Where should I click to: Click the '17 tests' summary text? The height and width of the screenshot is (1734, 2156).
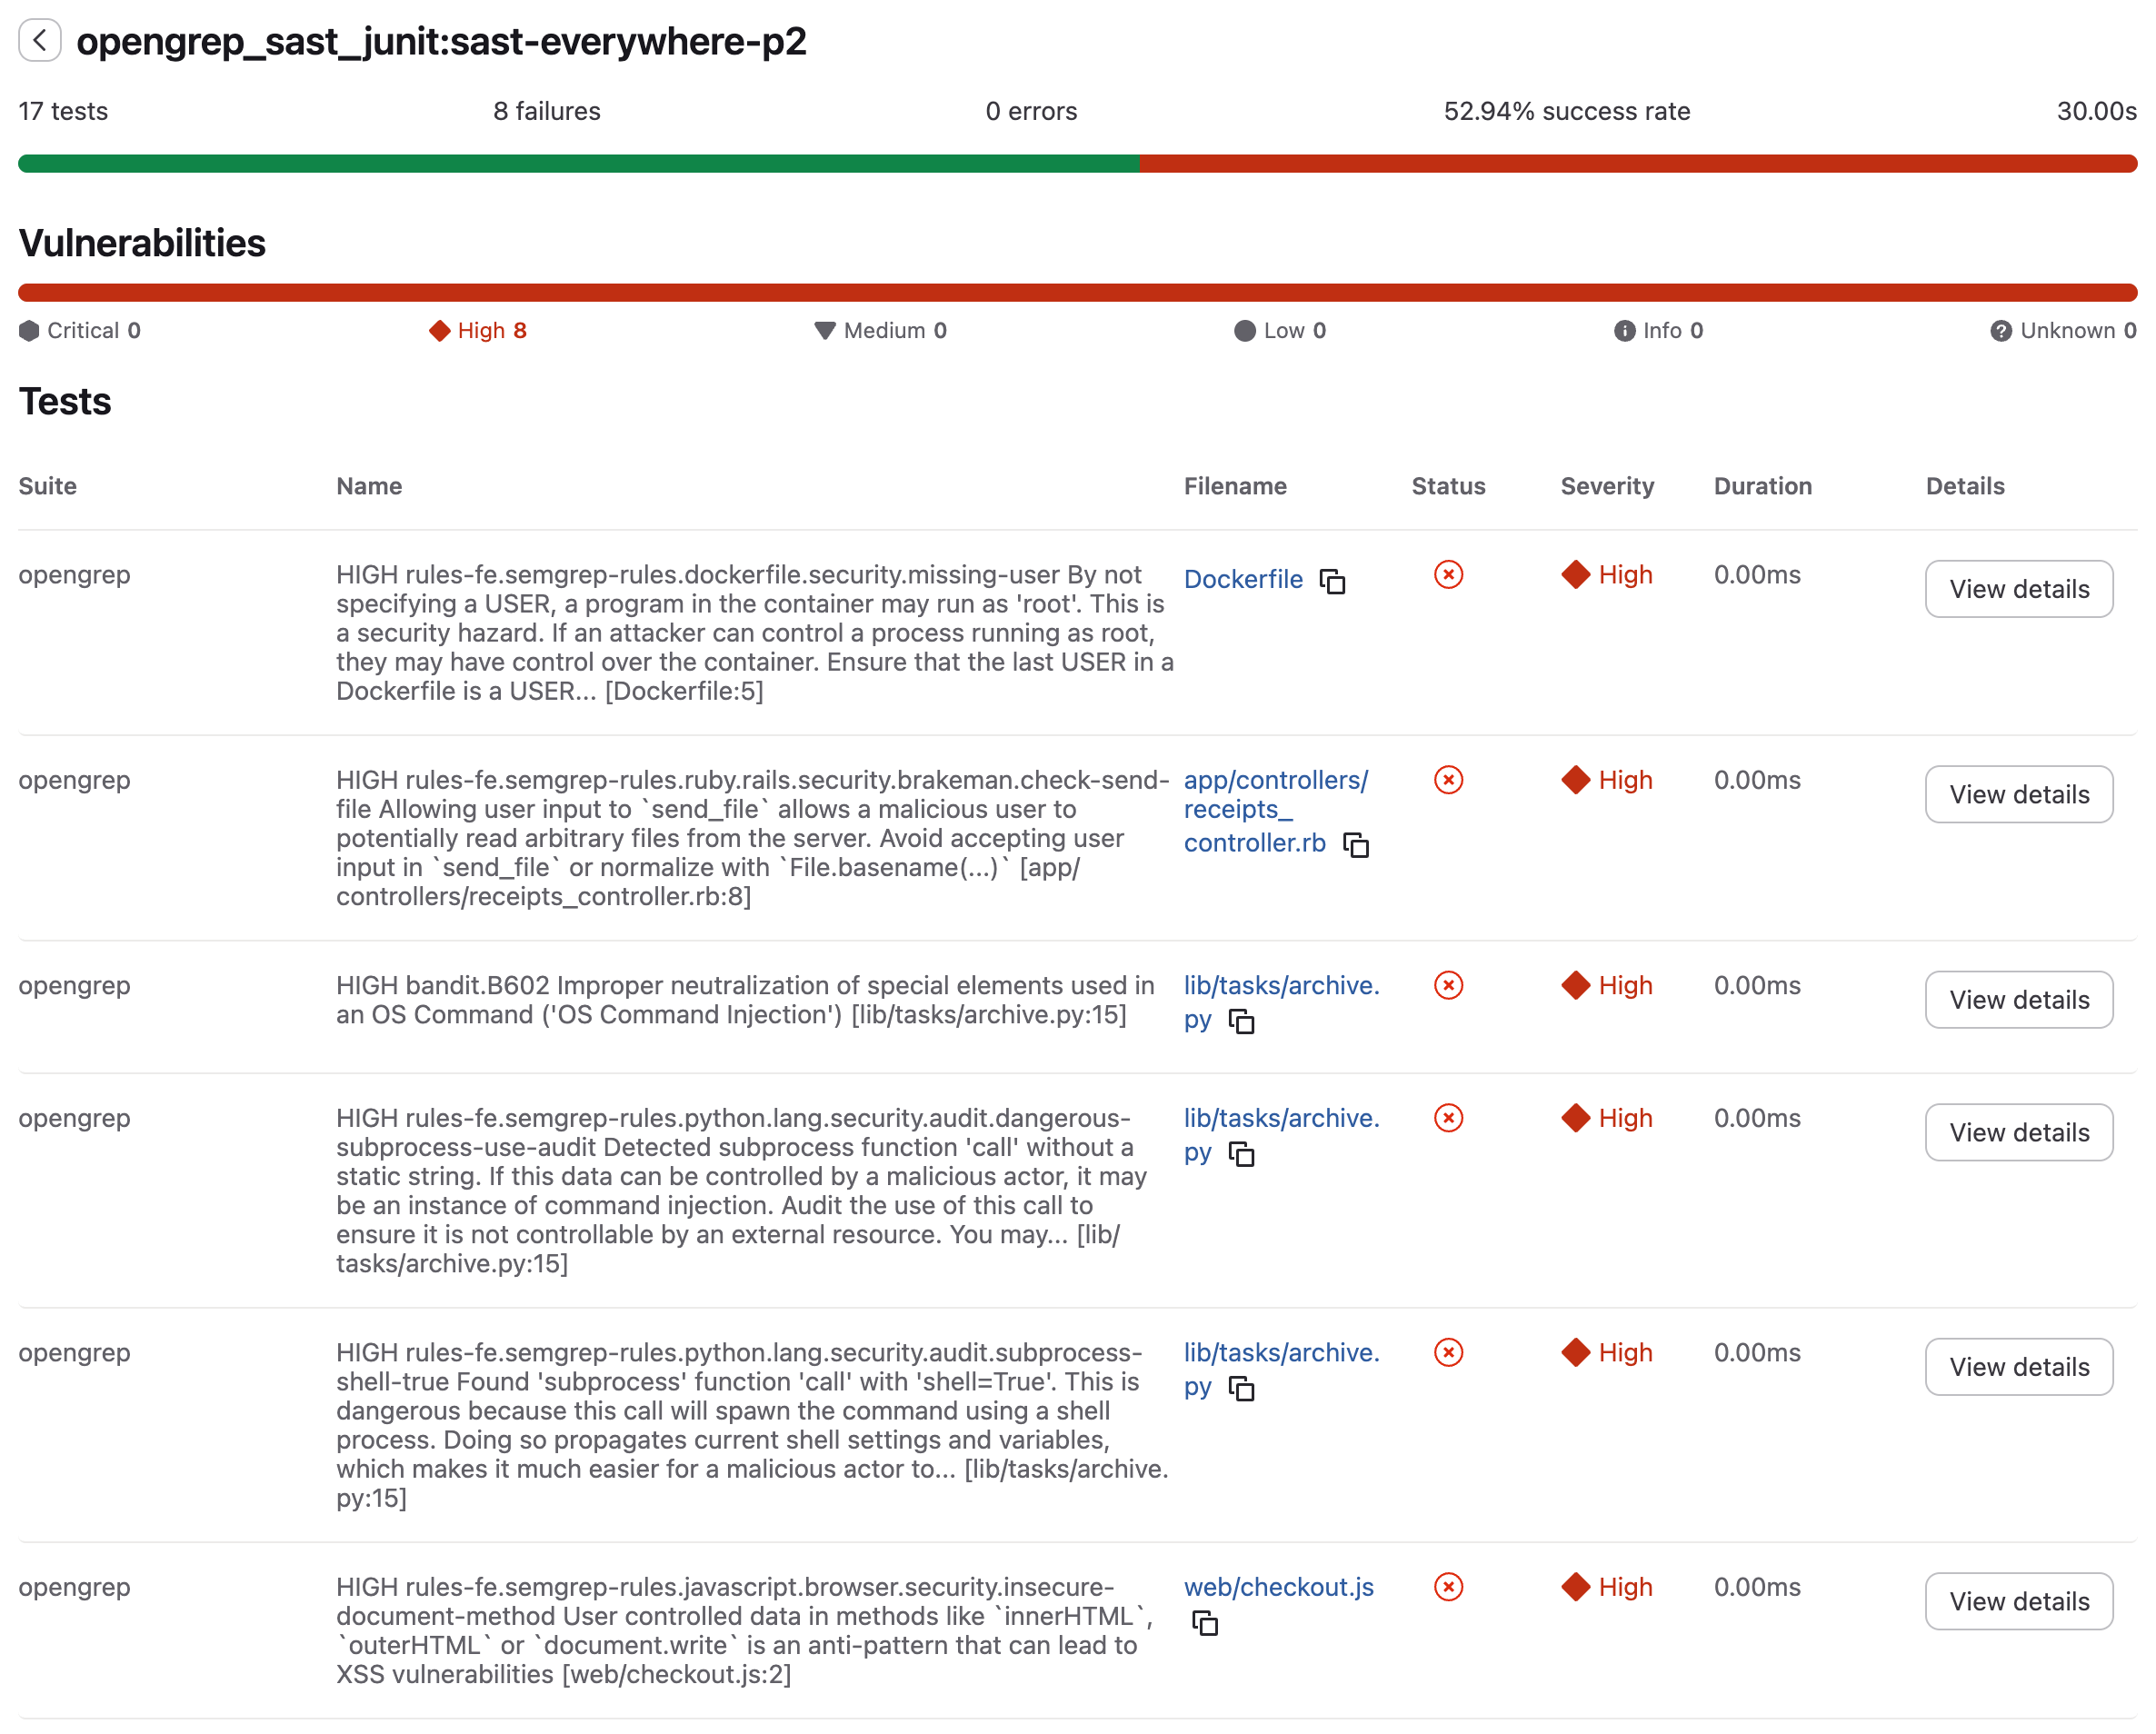coord(63,111)
